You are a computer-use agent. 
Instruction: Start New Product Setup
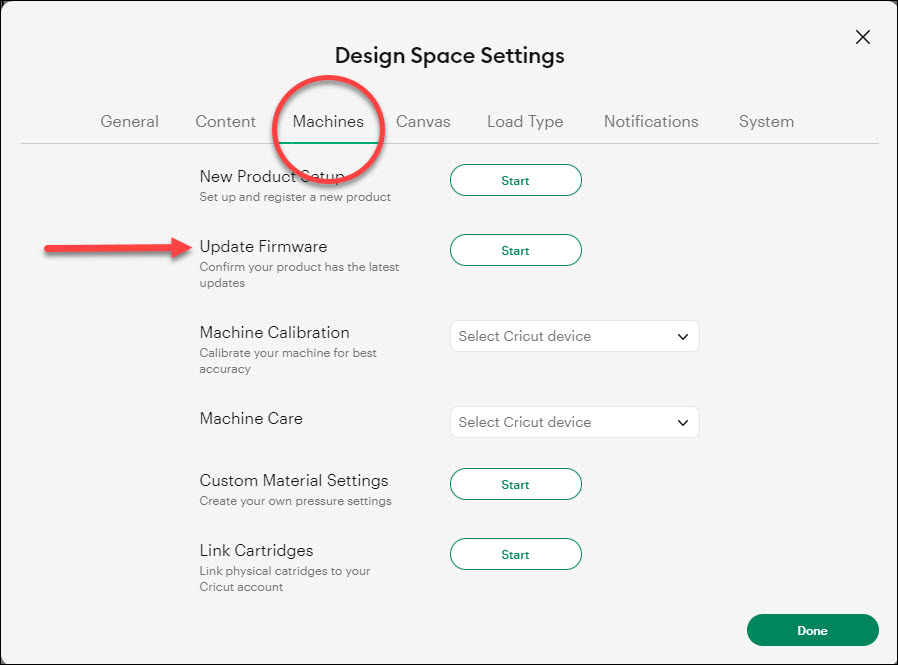click(515, 181)
